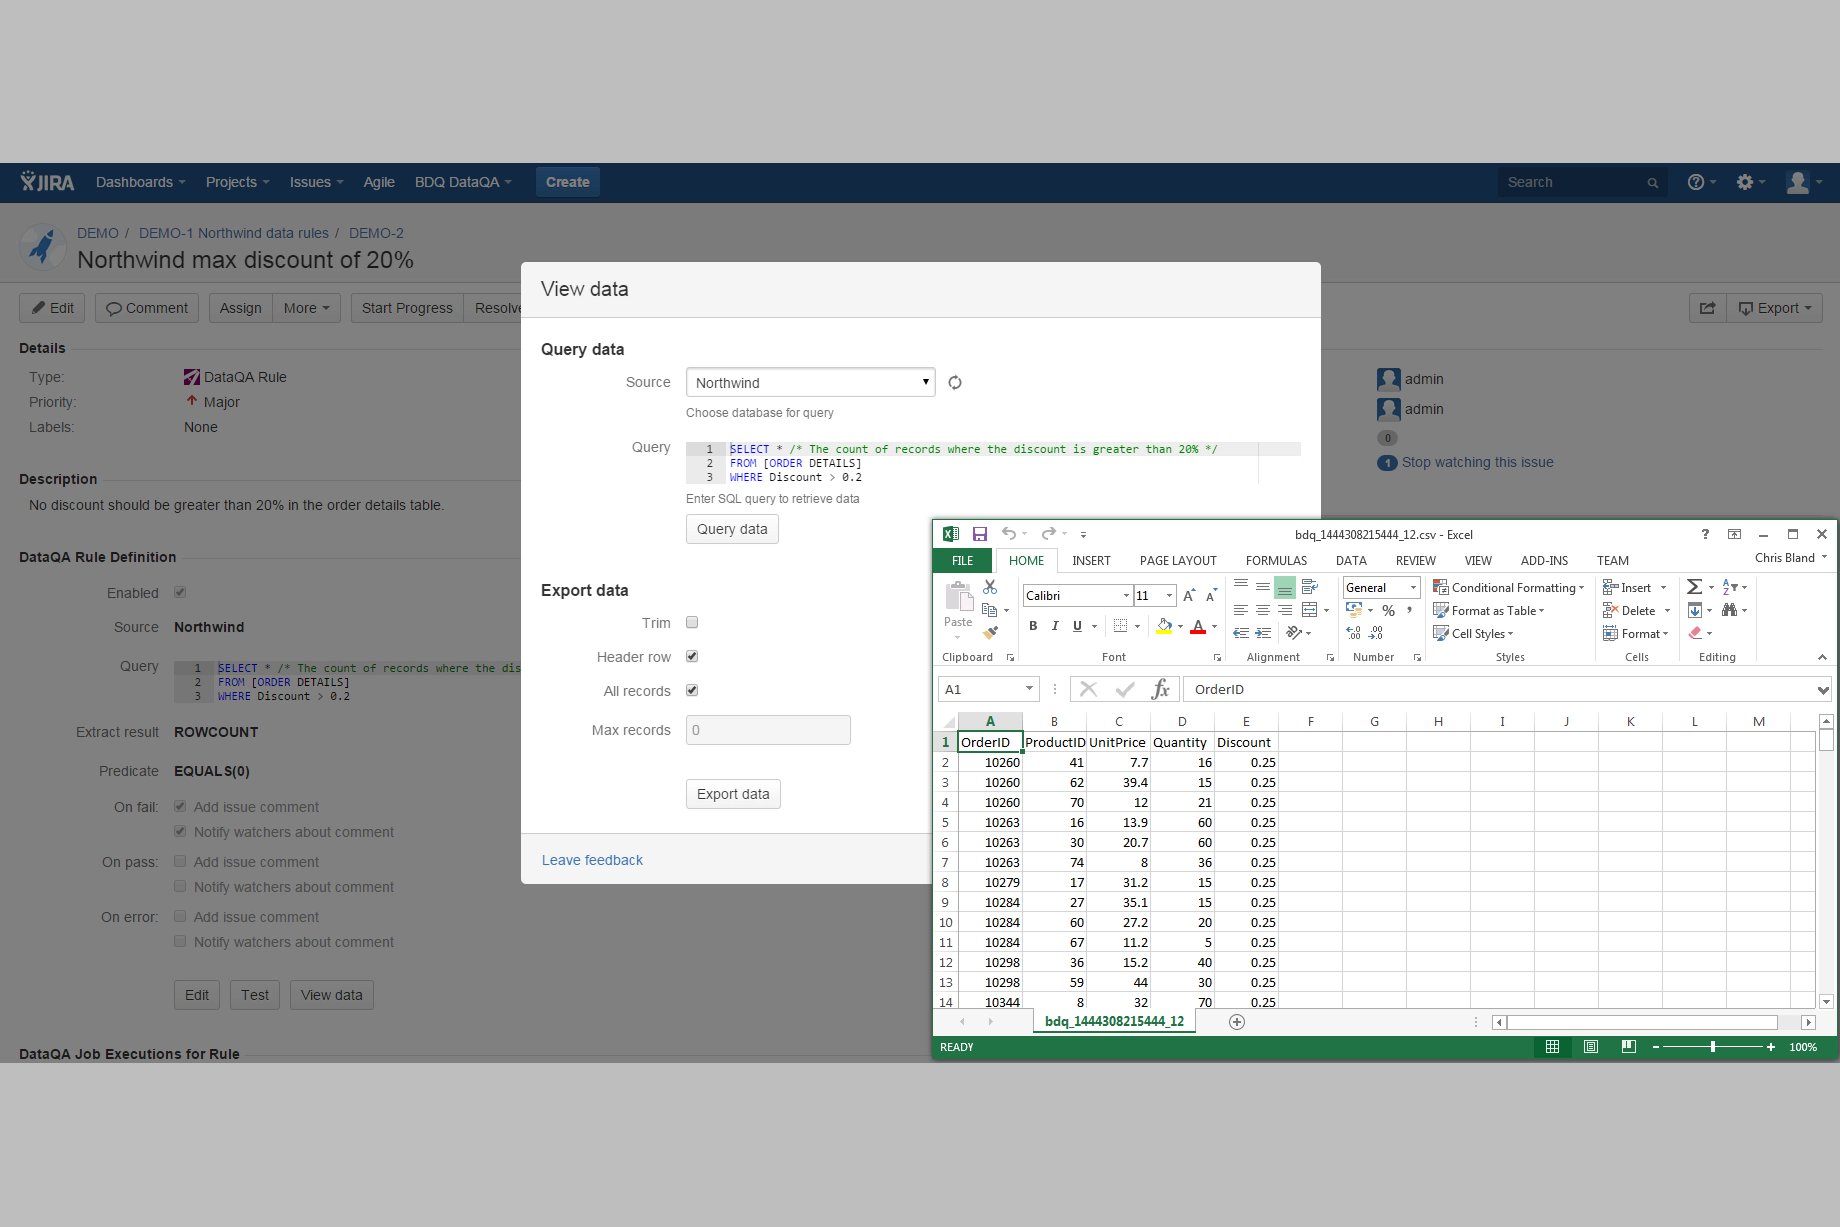This screenshot has height=1227, width=1840.
Task: Apply comma style number format
Action: click(1410, 611)
